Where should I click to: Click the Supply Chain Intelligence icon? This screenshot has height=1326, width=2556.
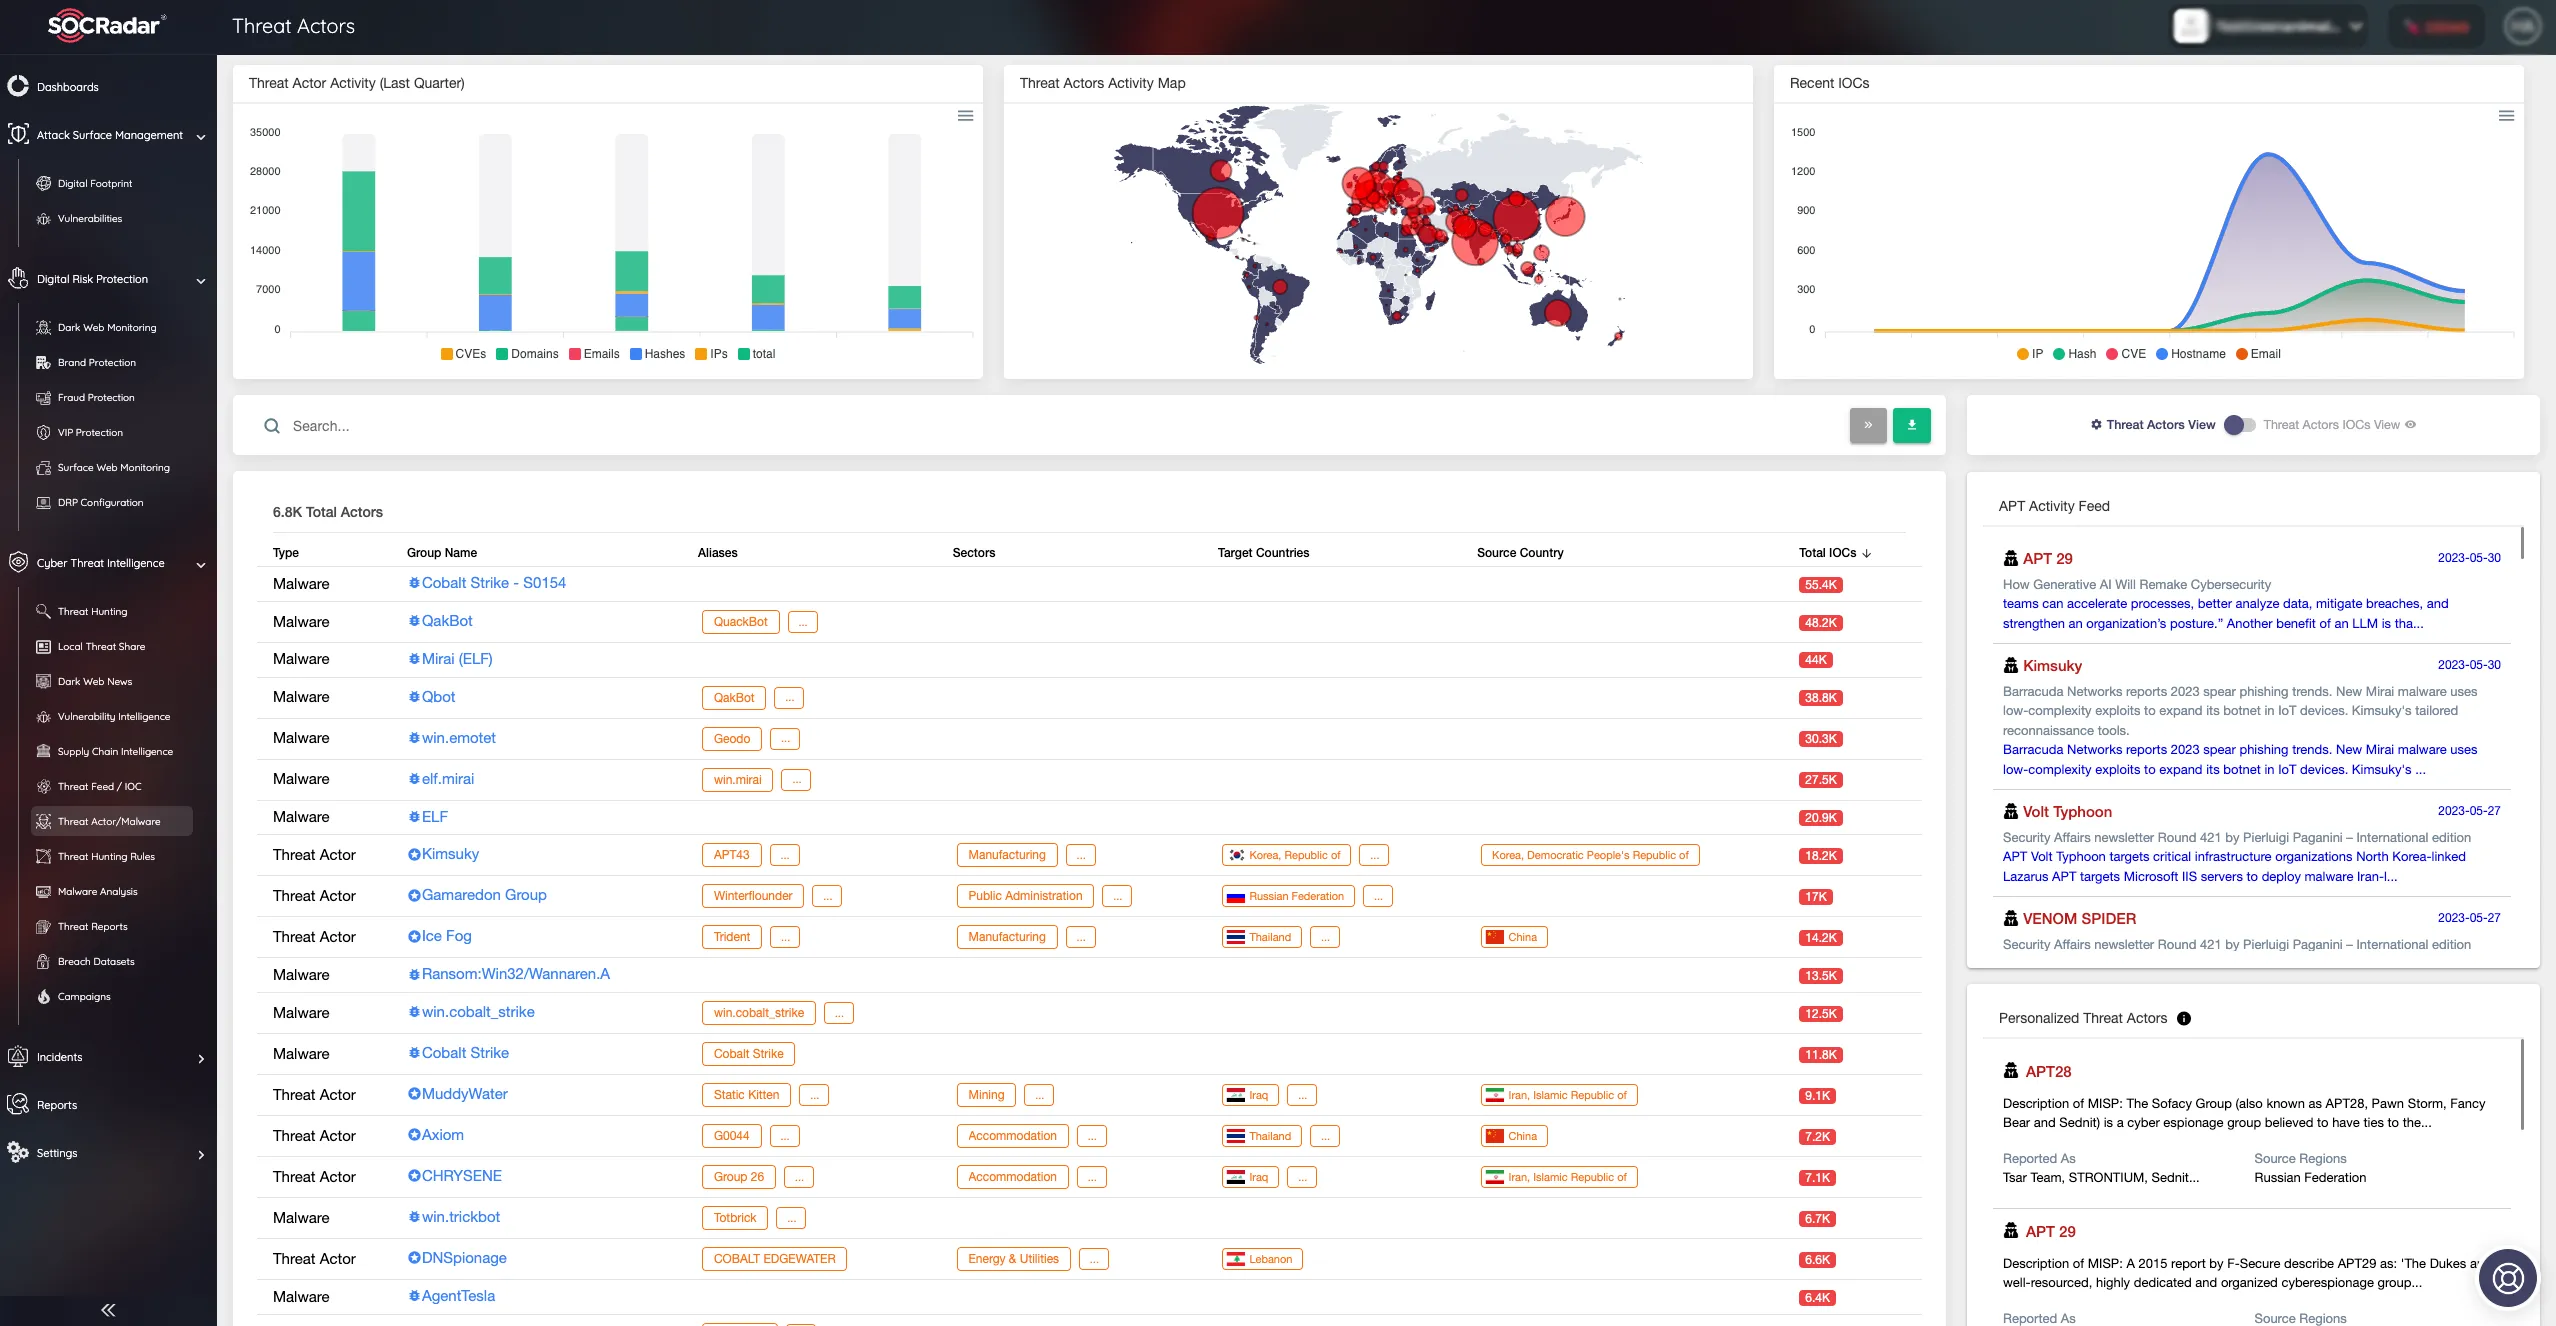pos(43,751)
